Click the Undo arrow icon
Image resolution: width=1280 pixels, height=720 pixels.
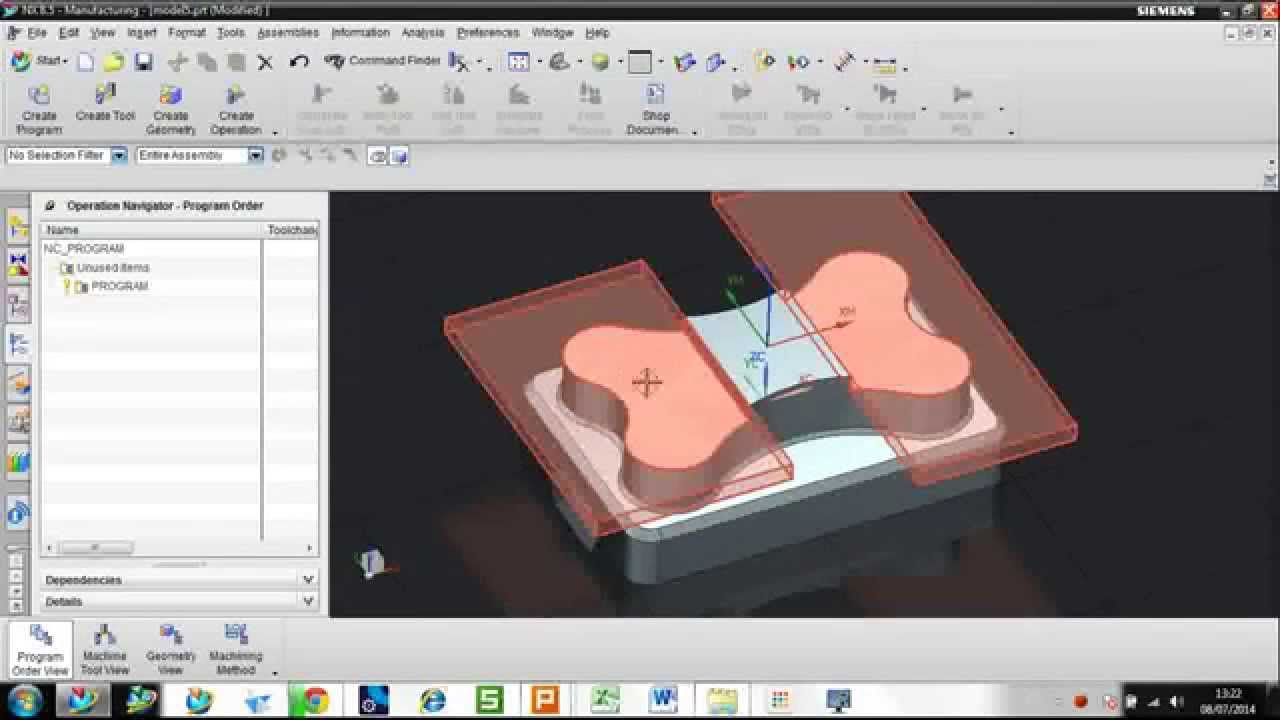298,62
